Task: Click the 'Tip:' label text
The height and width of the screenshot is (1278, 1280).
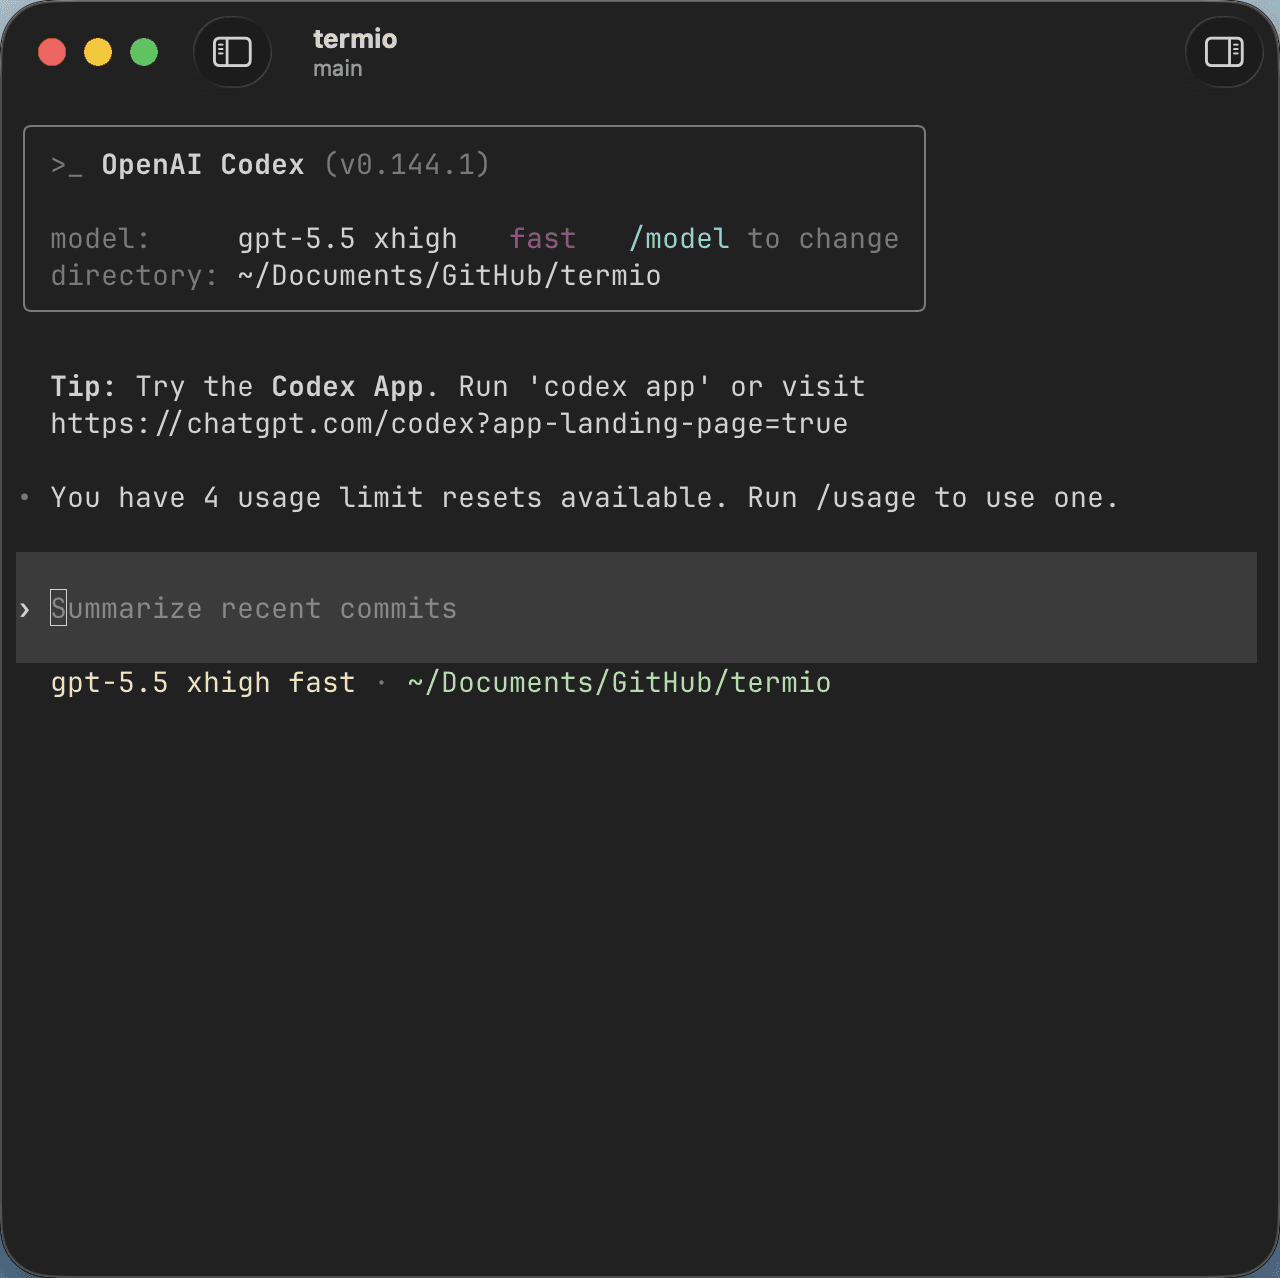Action: (83, 387)
